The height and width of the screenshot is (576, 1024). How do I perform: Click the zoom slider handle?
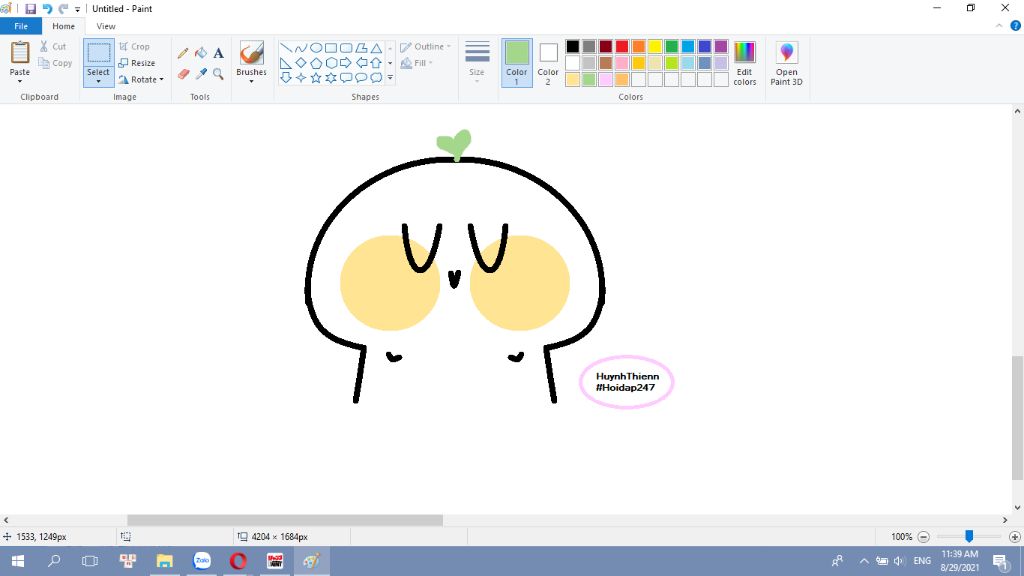coord(969,536)
